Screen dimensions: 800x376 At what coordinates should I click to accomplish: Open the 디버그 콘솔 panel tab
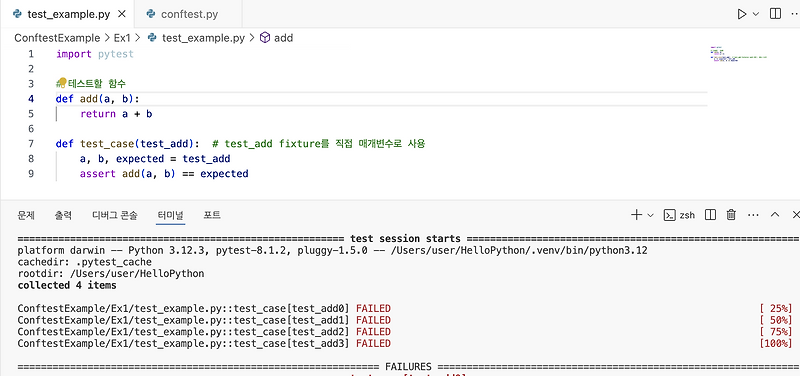pos(115,215)
